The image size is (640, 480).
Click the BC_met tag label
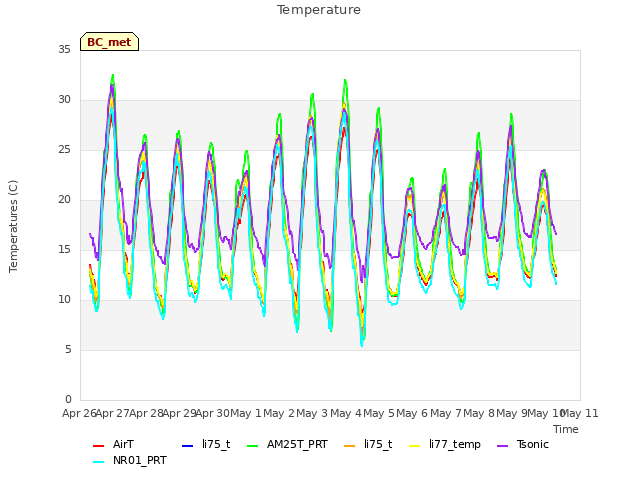[109, 42]
